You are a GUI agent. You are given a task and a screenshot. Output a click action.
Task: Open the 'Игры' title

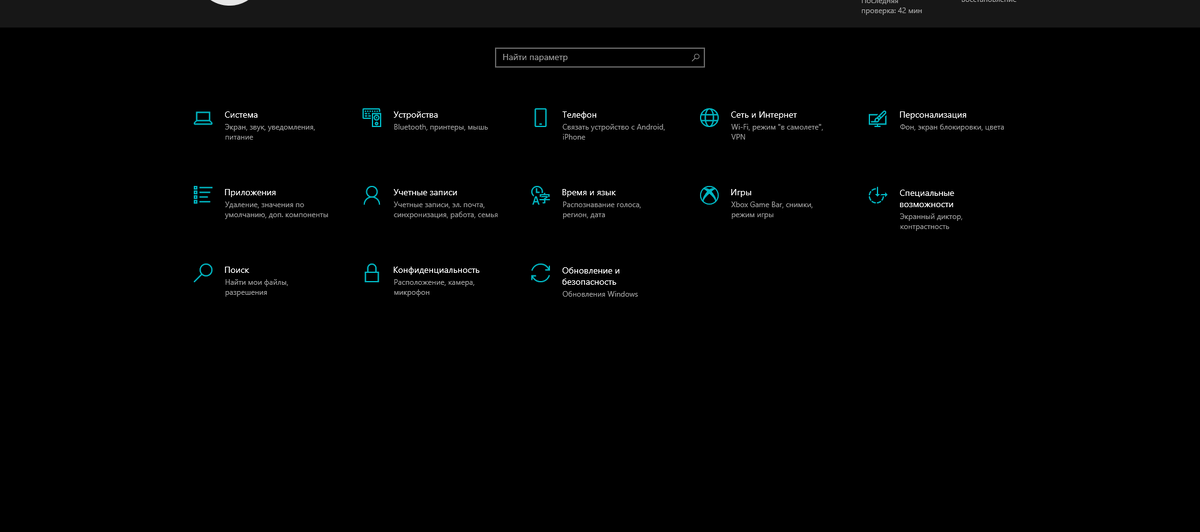(x=741, y=192)
